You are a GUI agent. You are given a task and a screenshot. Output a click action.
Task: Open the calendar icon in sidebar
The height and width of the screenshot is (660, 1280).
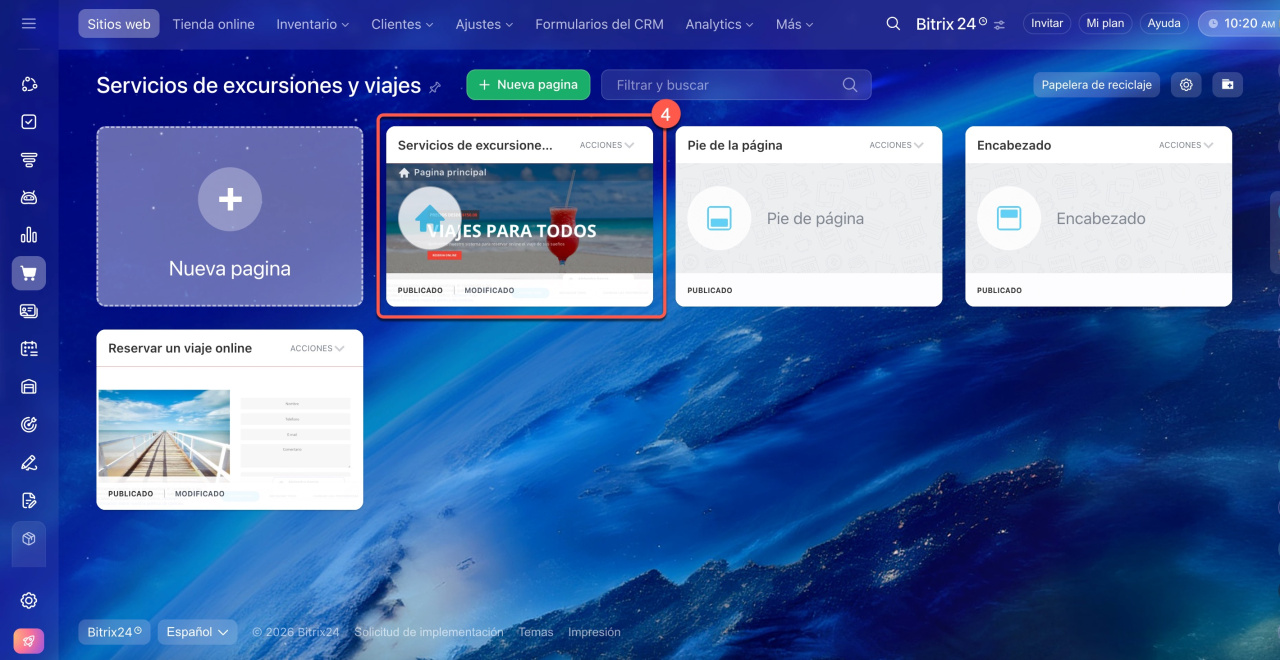click(x=29, y=349)
